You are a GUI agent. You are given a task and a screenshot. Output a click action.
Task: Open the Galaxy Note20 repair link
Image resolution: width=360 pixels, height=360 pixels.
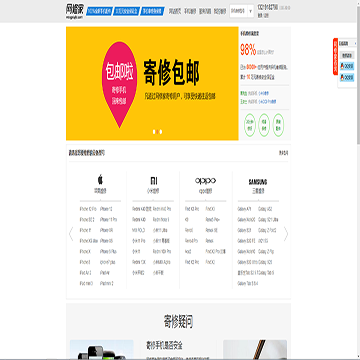click(x=246, y=220)
